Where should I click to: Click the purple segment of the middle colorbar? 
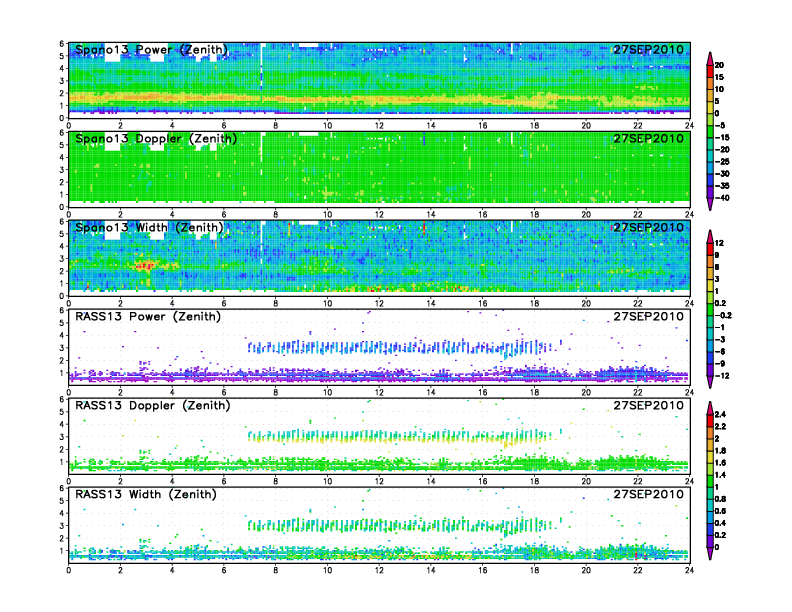(x=710, y=370)
